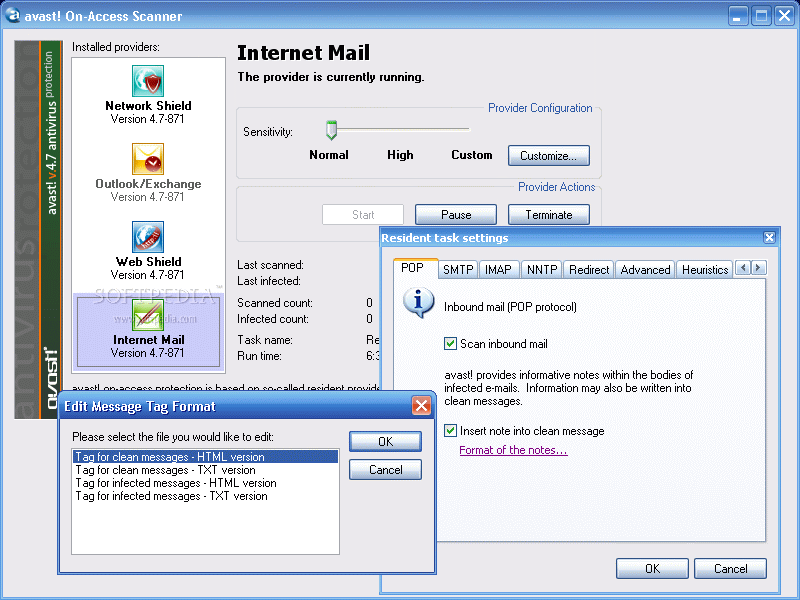This screenshot has width=800, height=600.
Task: Select Tag for infected messages - TXT version
Action: point(206,496)
